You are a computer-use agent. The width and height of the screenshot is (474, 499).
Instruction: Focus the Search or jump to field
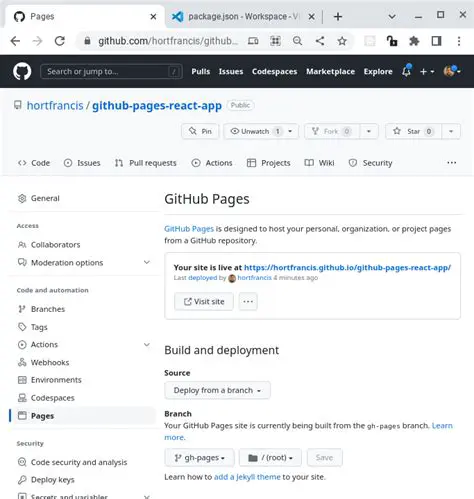pos(111,71)
